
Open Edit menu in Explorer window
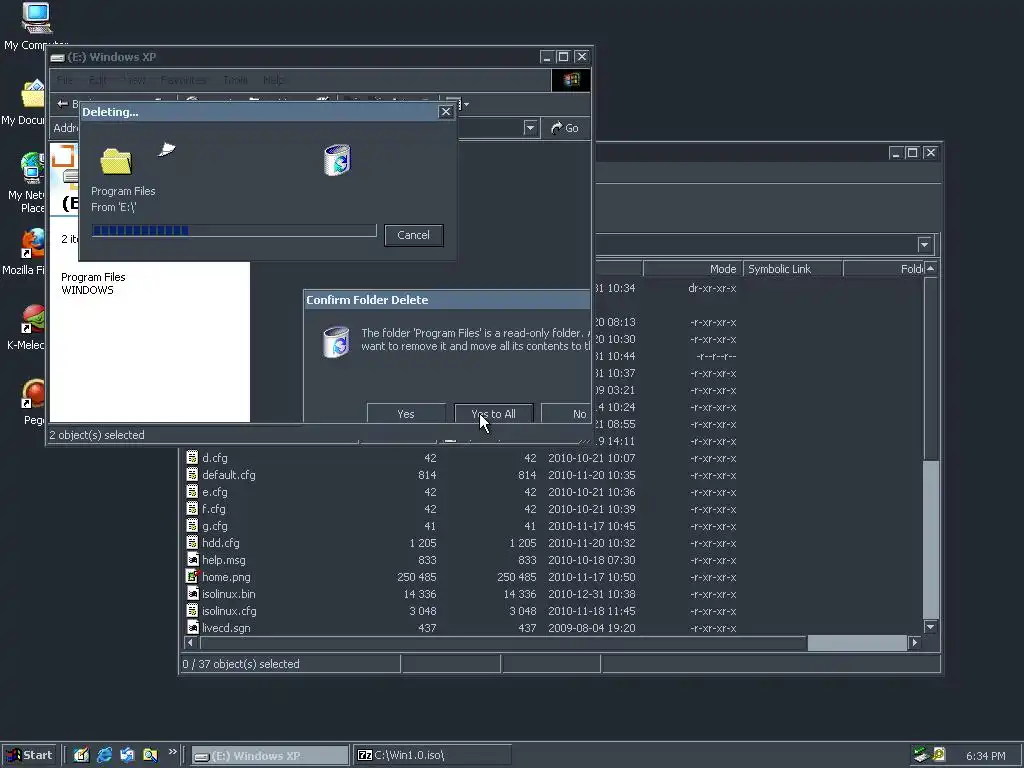[97, 80]
